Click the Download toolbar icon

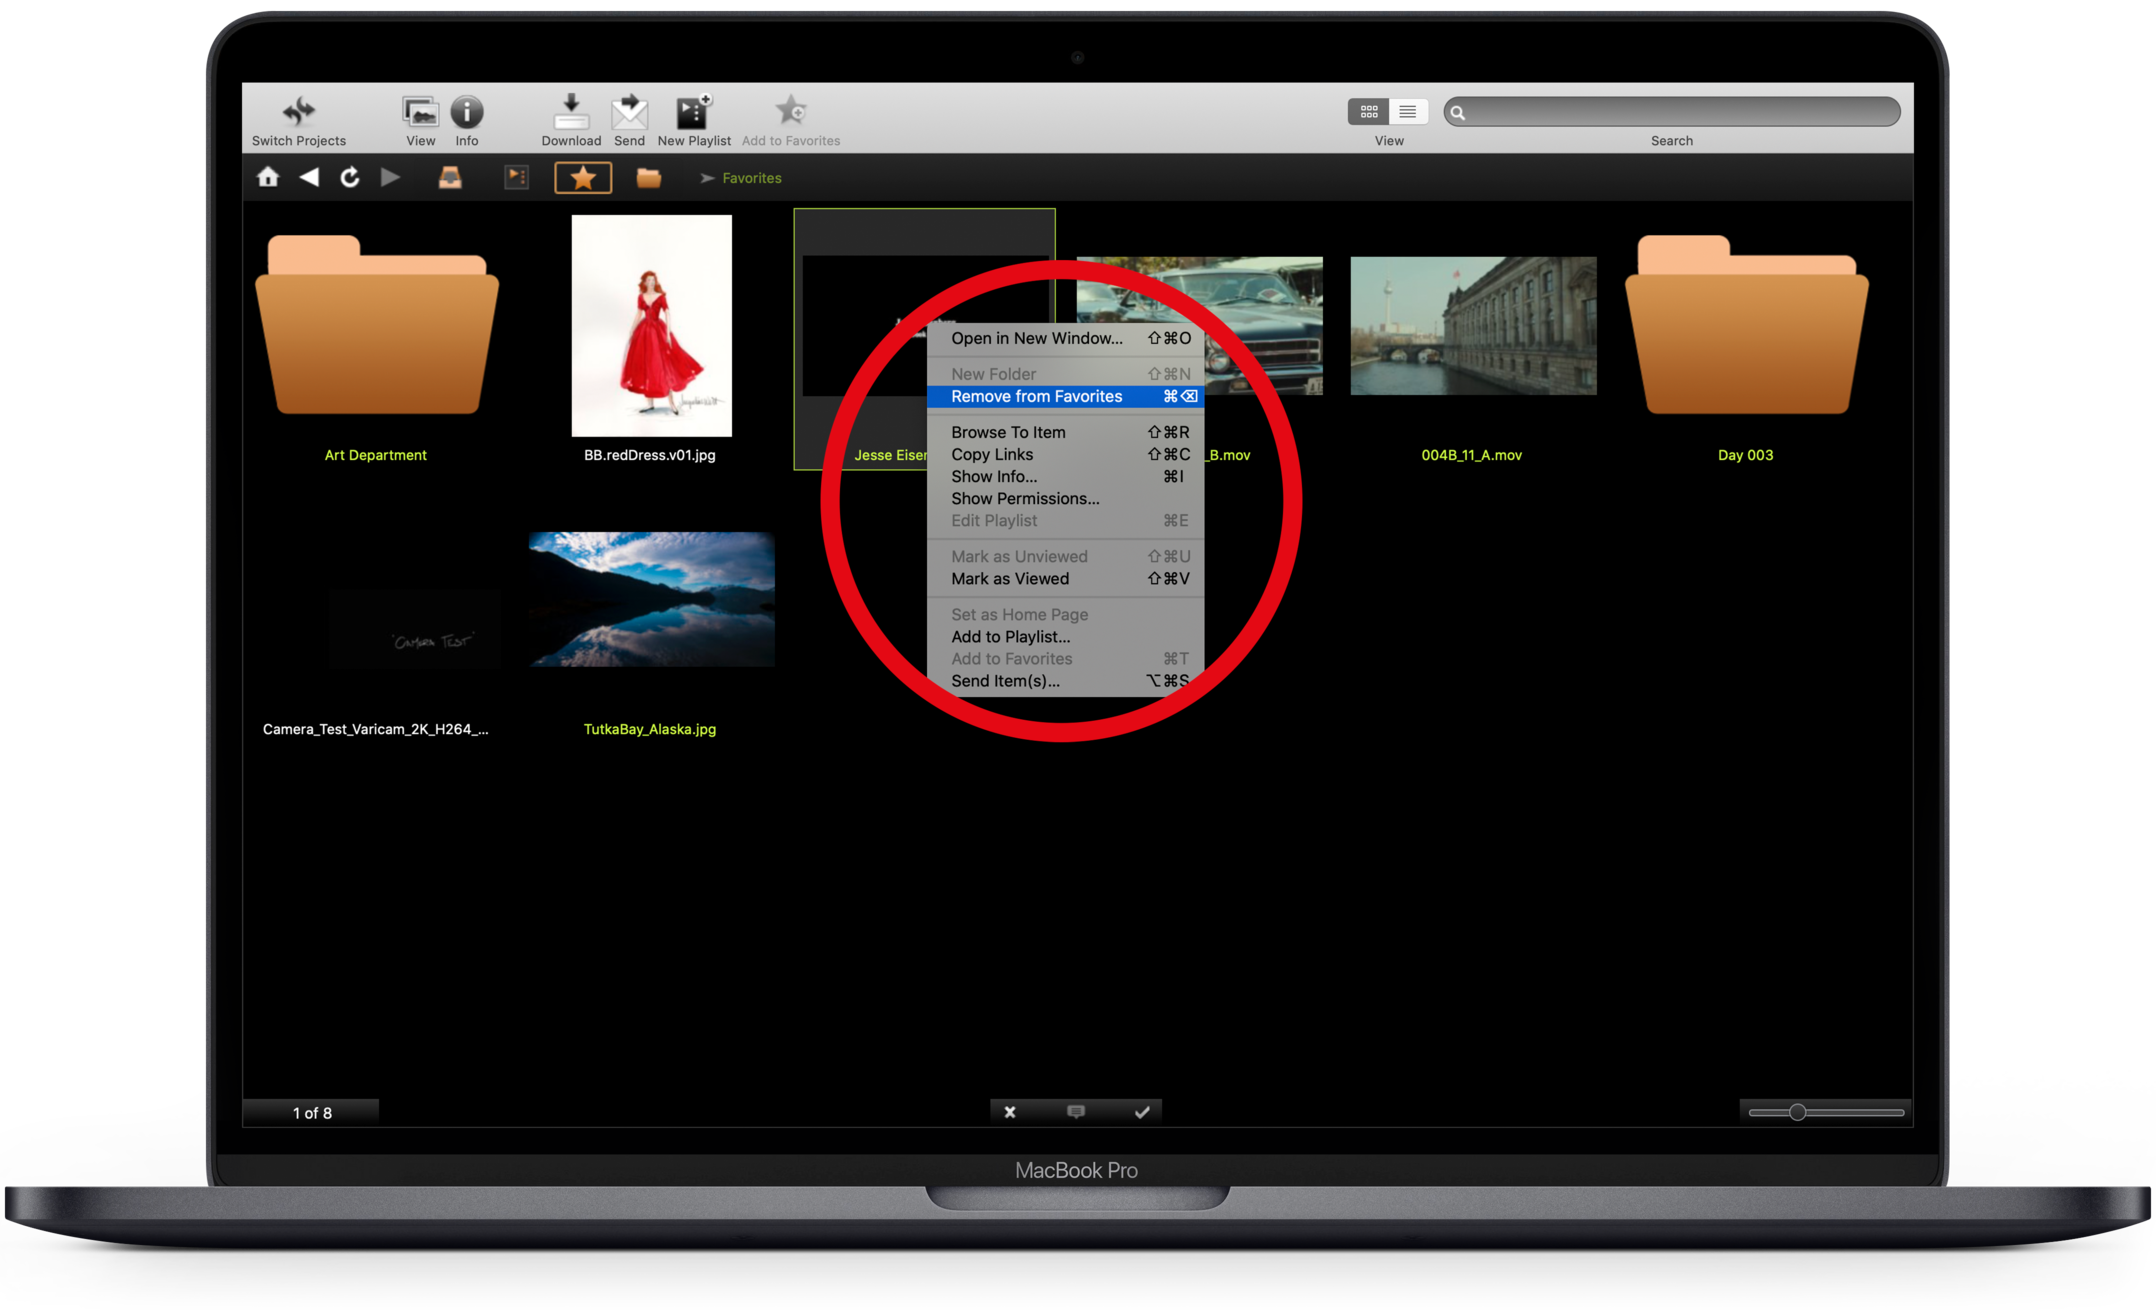pos(570,112)
